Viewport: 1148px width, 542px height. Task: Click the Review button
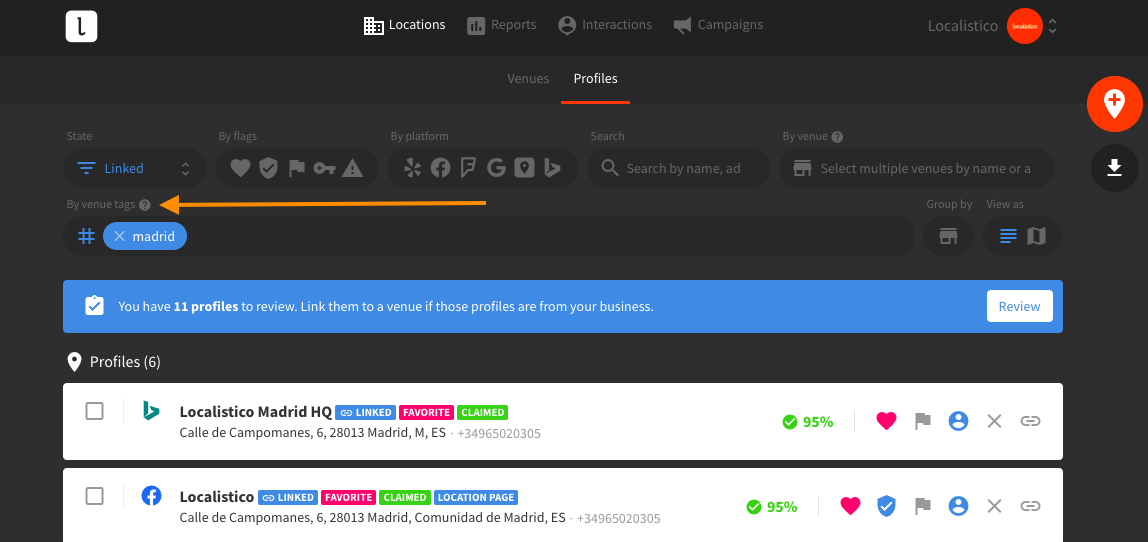[x=1019, y=306]
